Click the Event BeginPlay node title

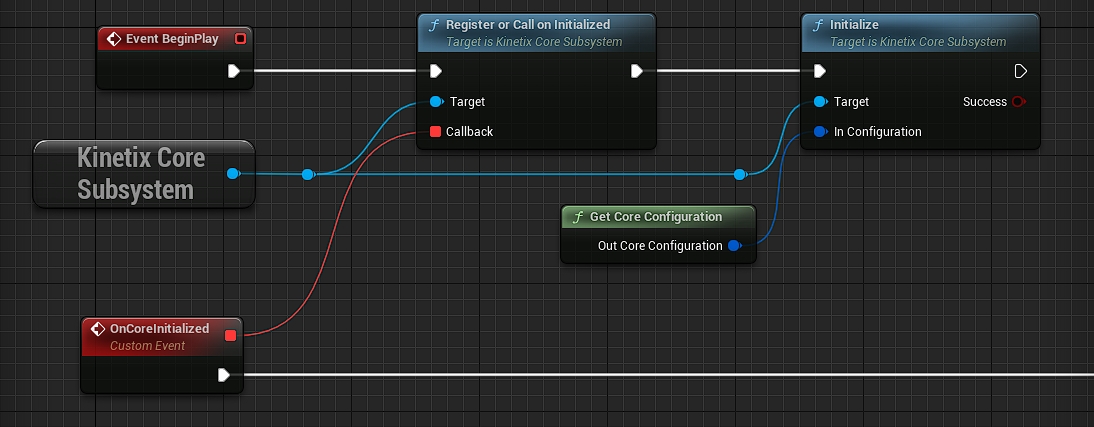tap(171, 39)
